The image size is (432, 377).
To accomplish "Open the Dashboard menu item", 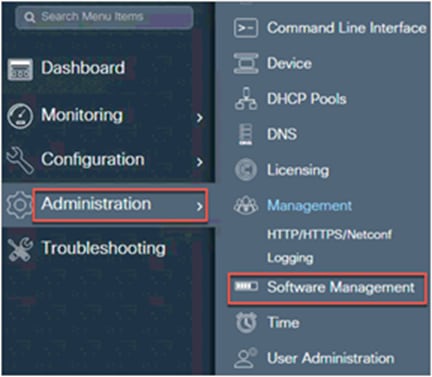I will pyautogui.click(x=83, y=68).
